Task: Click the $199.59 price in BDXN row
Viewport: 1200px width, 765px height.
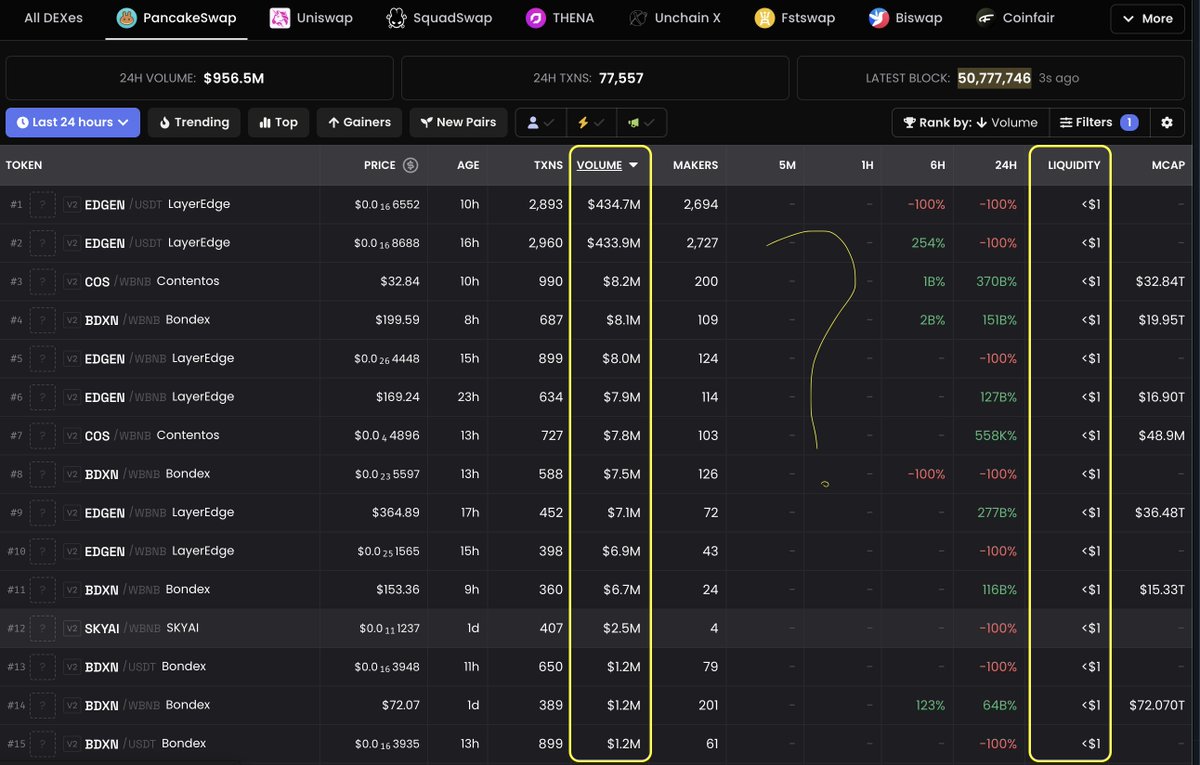Action: [x=396, y=320]
